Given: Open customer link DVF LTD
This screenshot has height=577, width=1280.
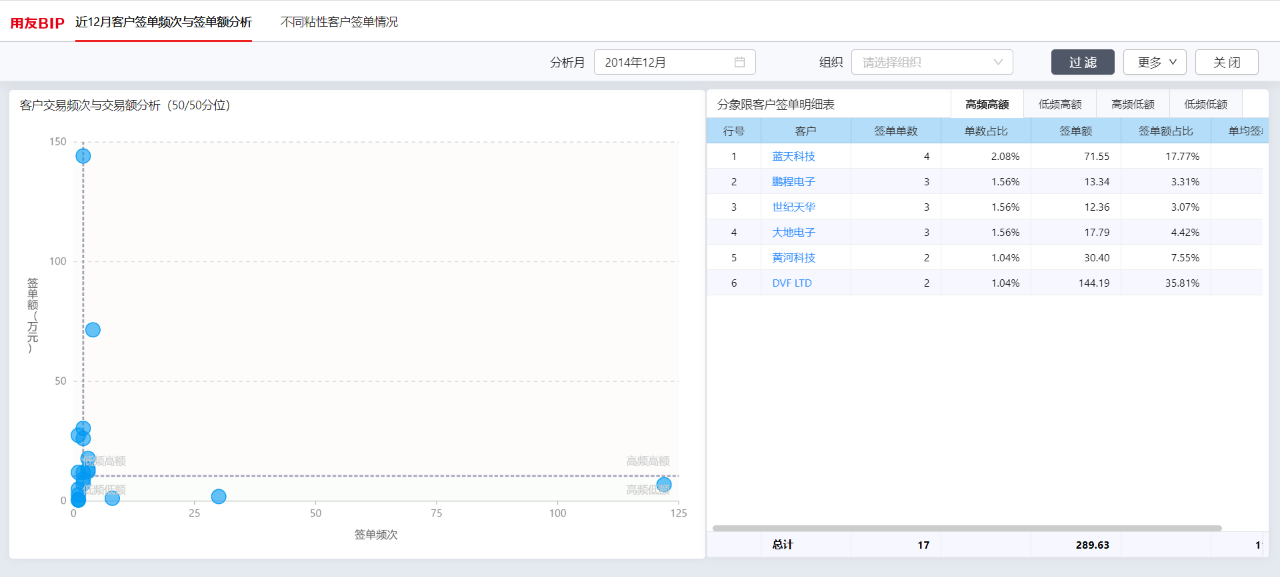Looking at the screenshot, I should click(x=792, y=283).
